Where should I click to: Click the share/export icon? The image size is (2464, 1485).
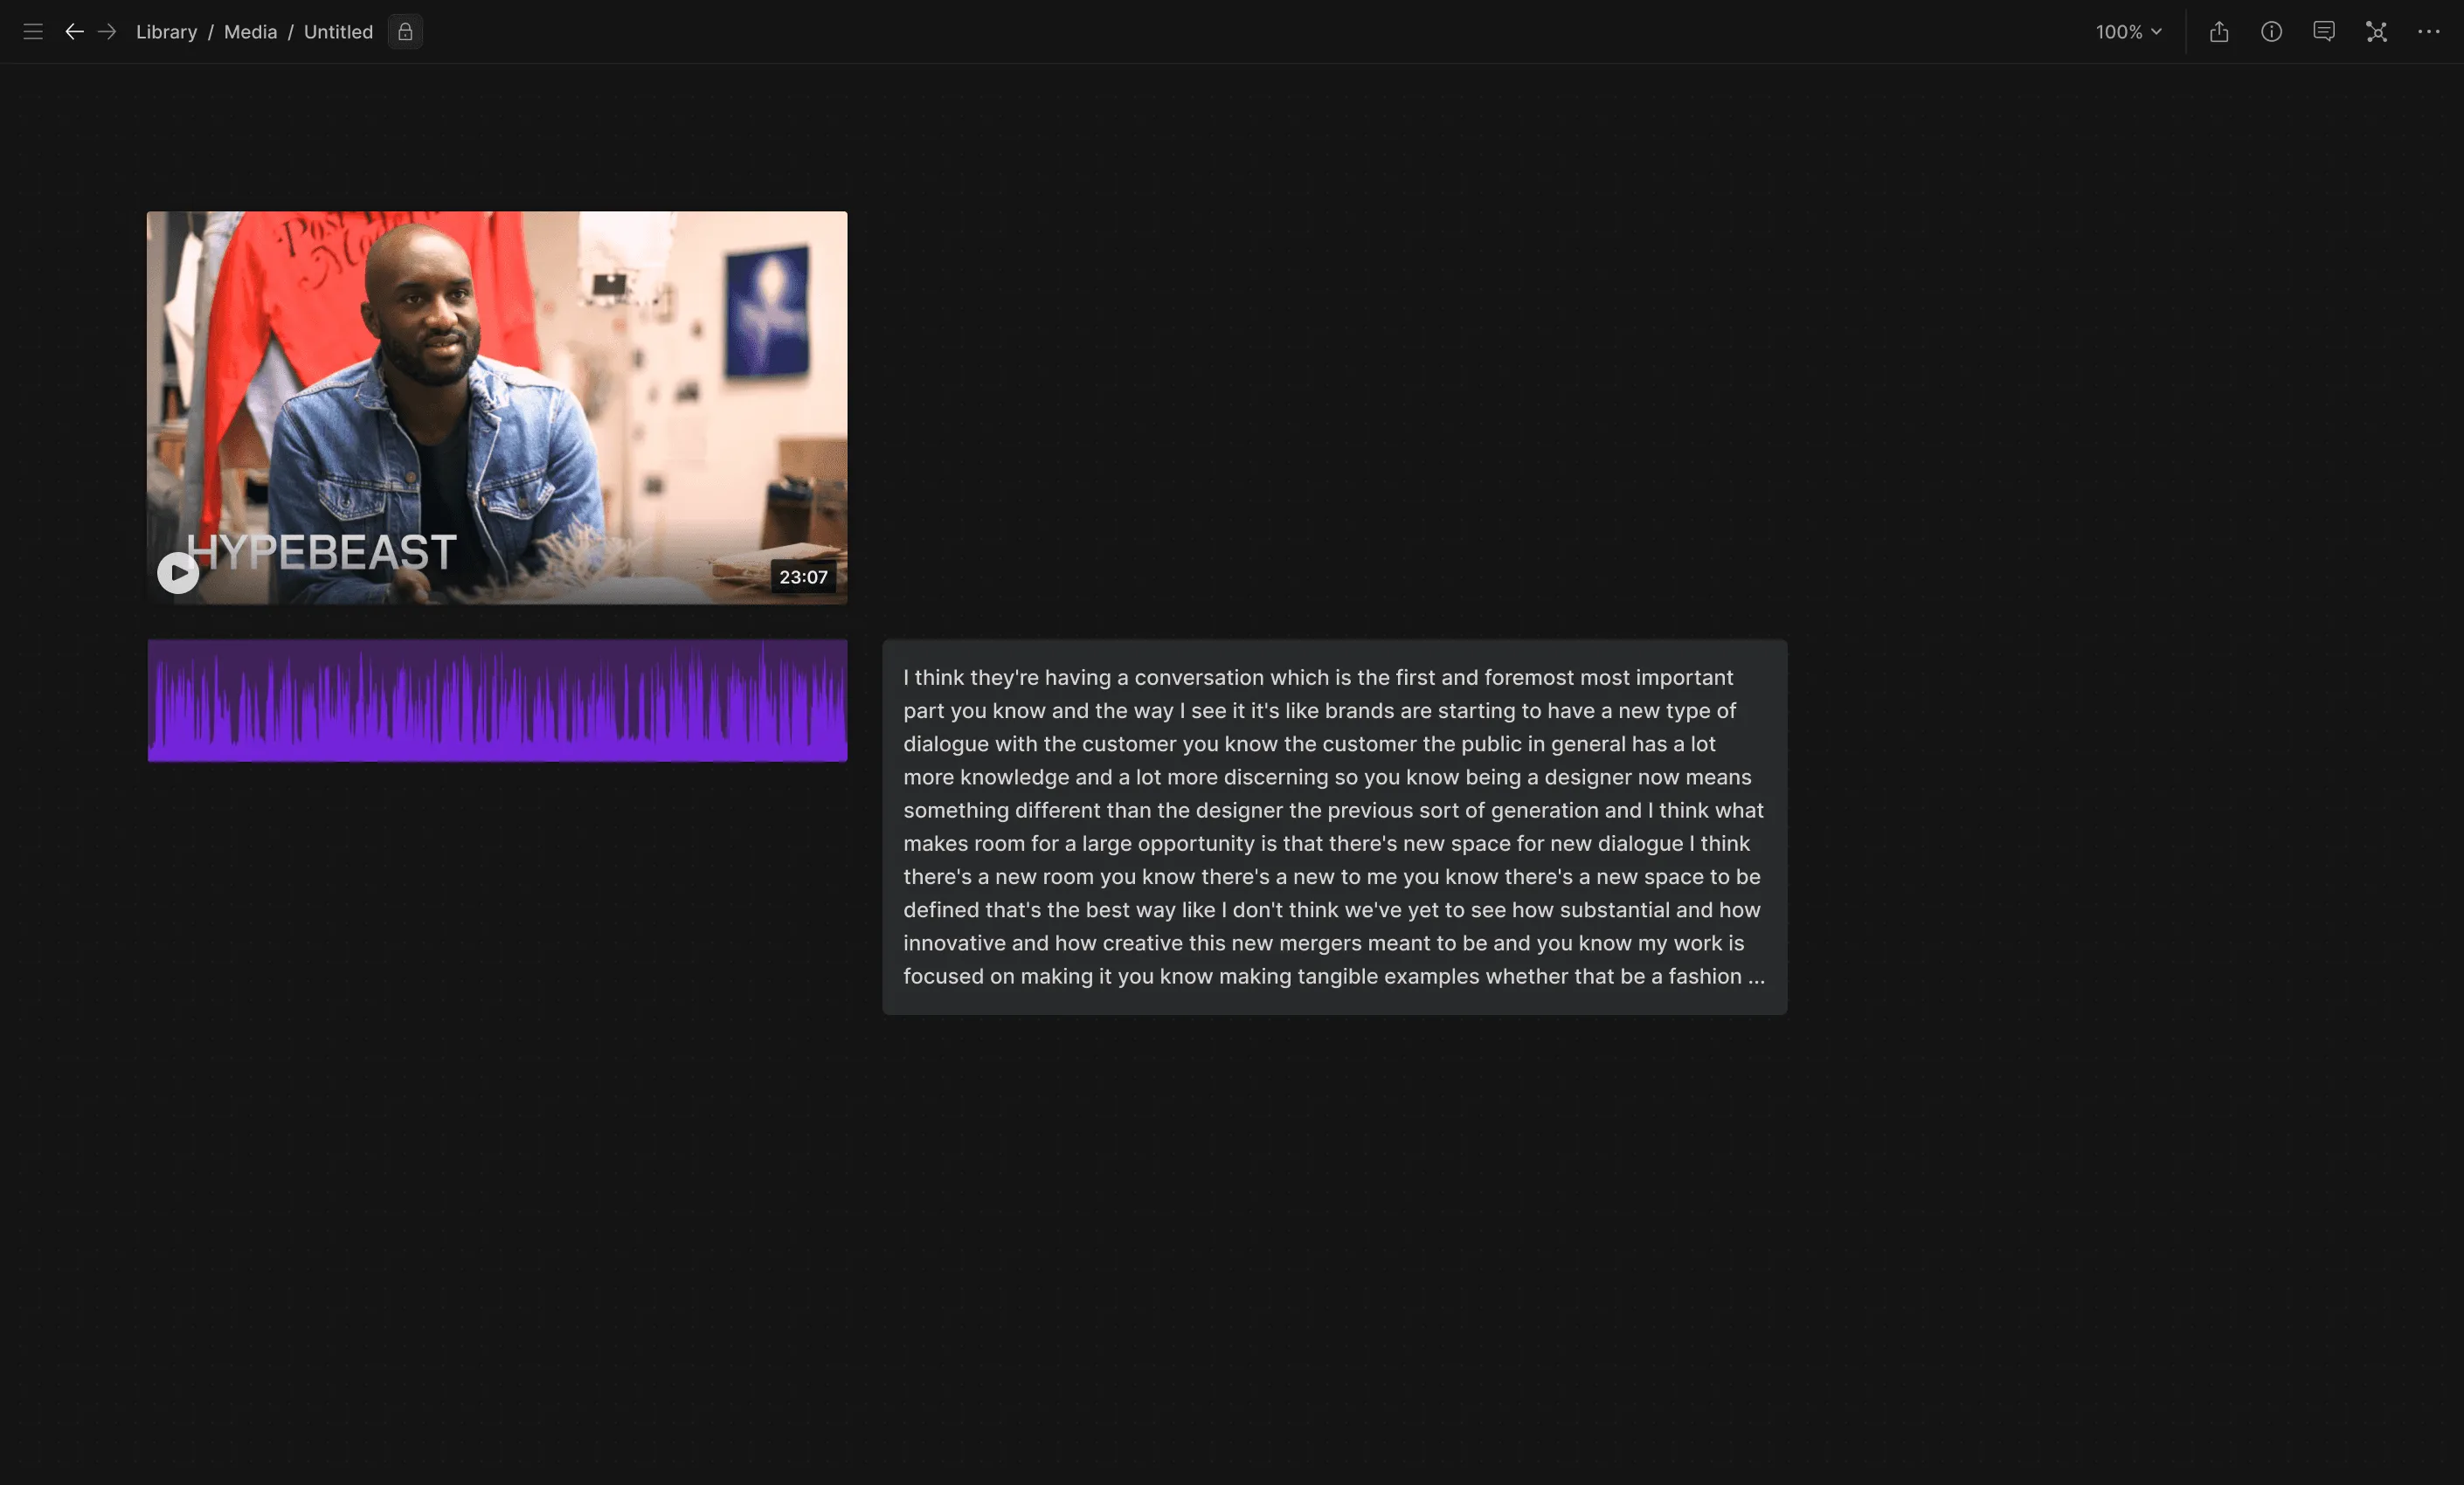(x=2219, y=32)
